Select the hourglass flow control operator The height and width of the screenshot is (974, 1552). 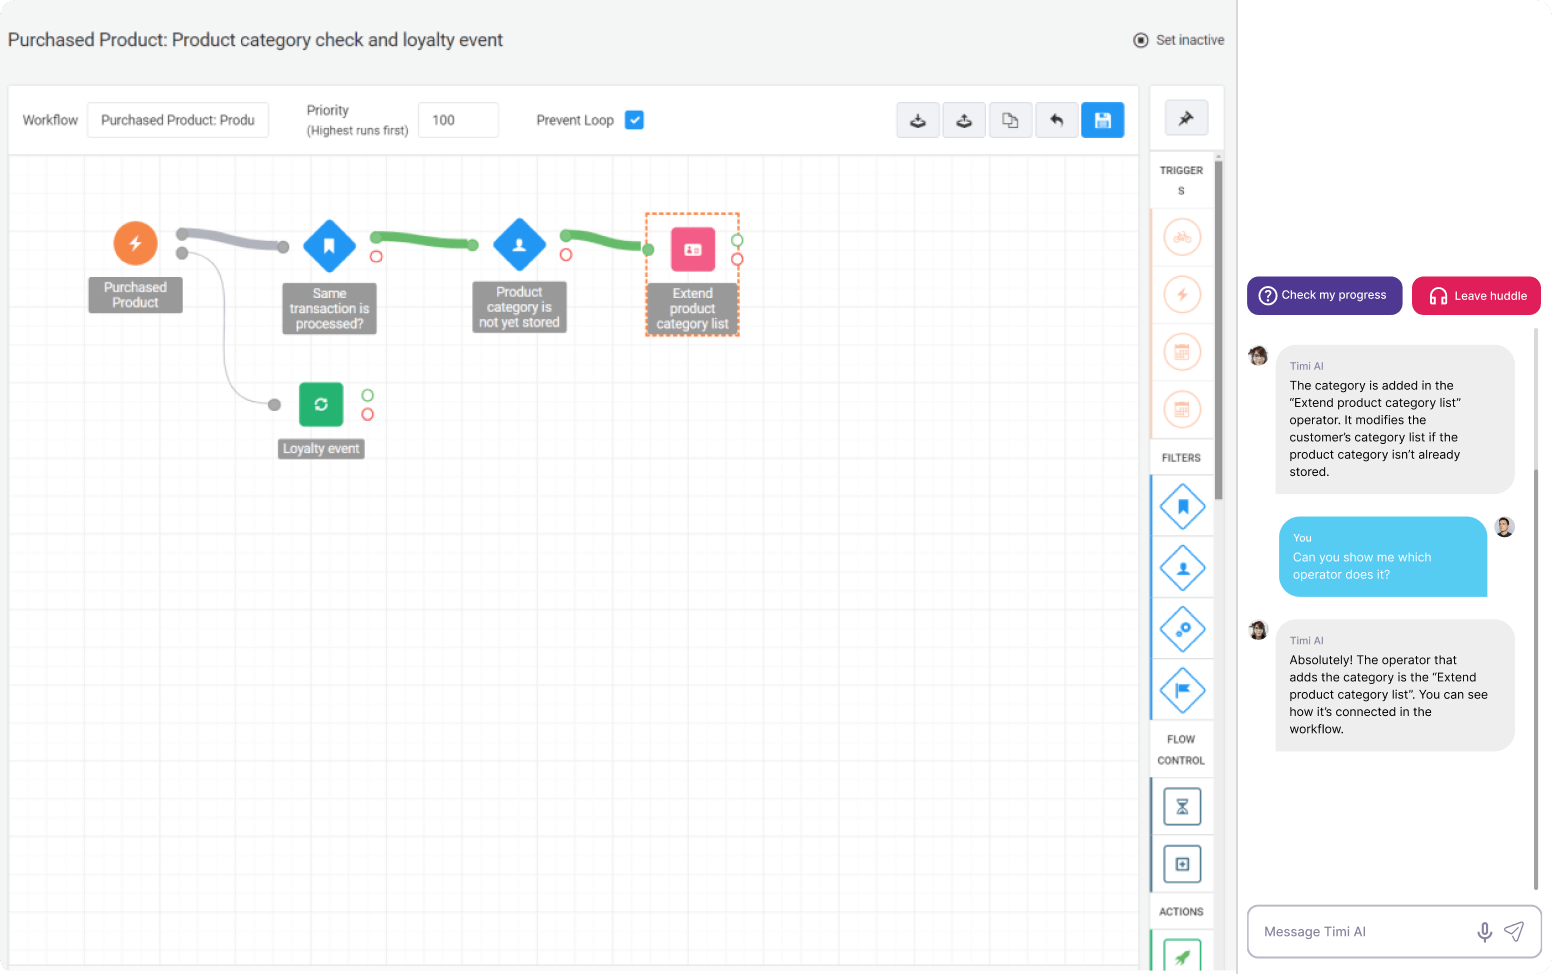[1182, 806]
